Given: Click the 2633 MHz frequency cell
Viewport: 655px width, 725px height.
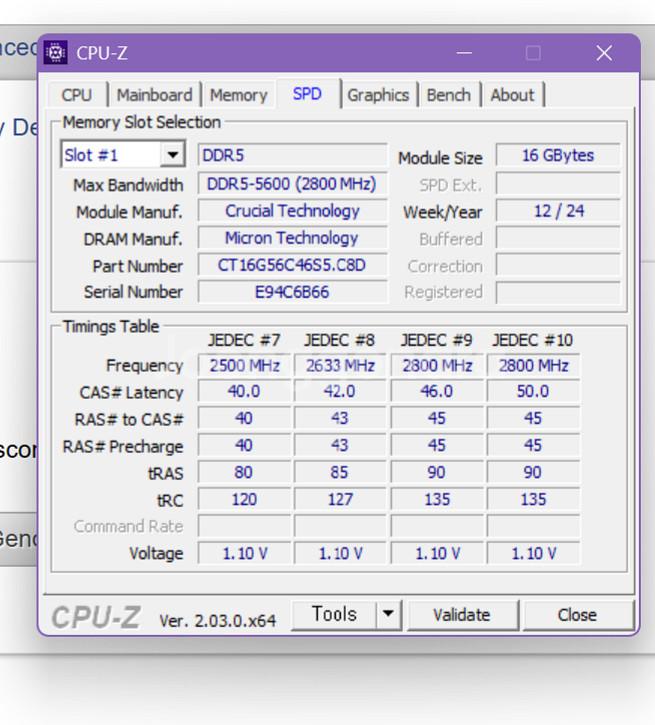Looking at the screenshot, I should coord(340,365).
